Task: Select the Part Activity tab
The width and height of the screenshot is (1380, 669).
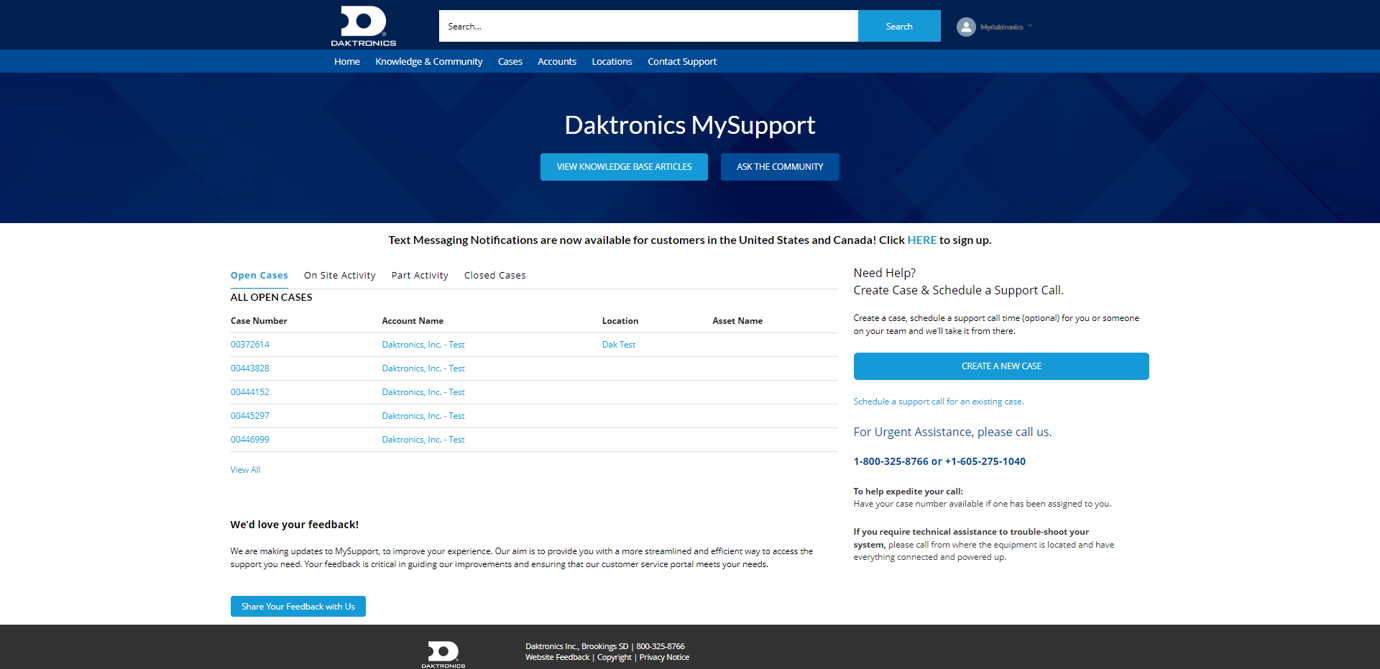Action: click(419, 275)
